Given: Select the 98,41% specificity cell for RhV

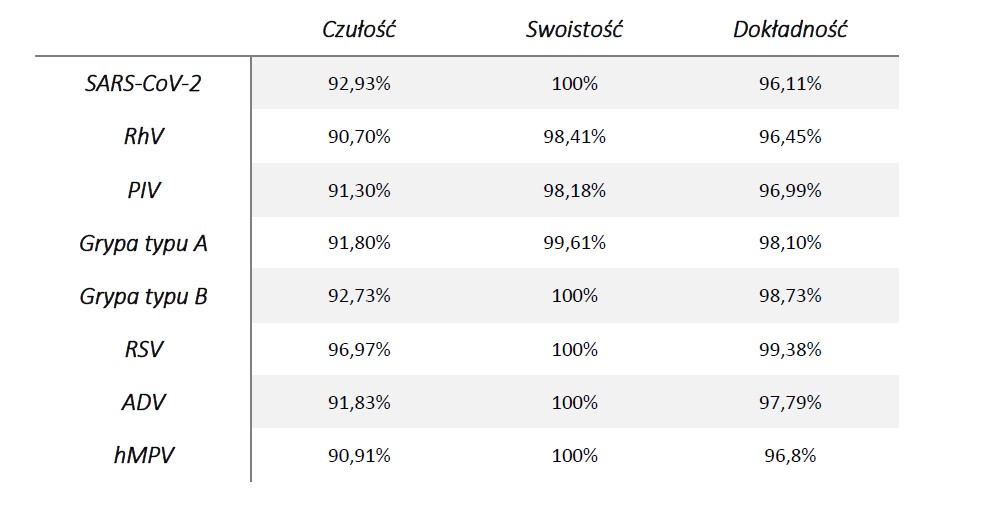Looking at the screenshot, I should coord(574,137).
